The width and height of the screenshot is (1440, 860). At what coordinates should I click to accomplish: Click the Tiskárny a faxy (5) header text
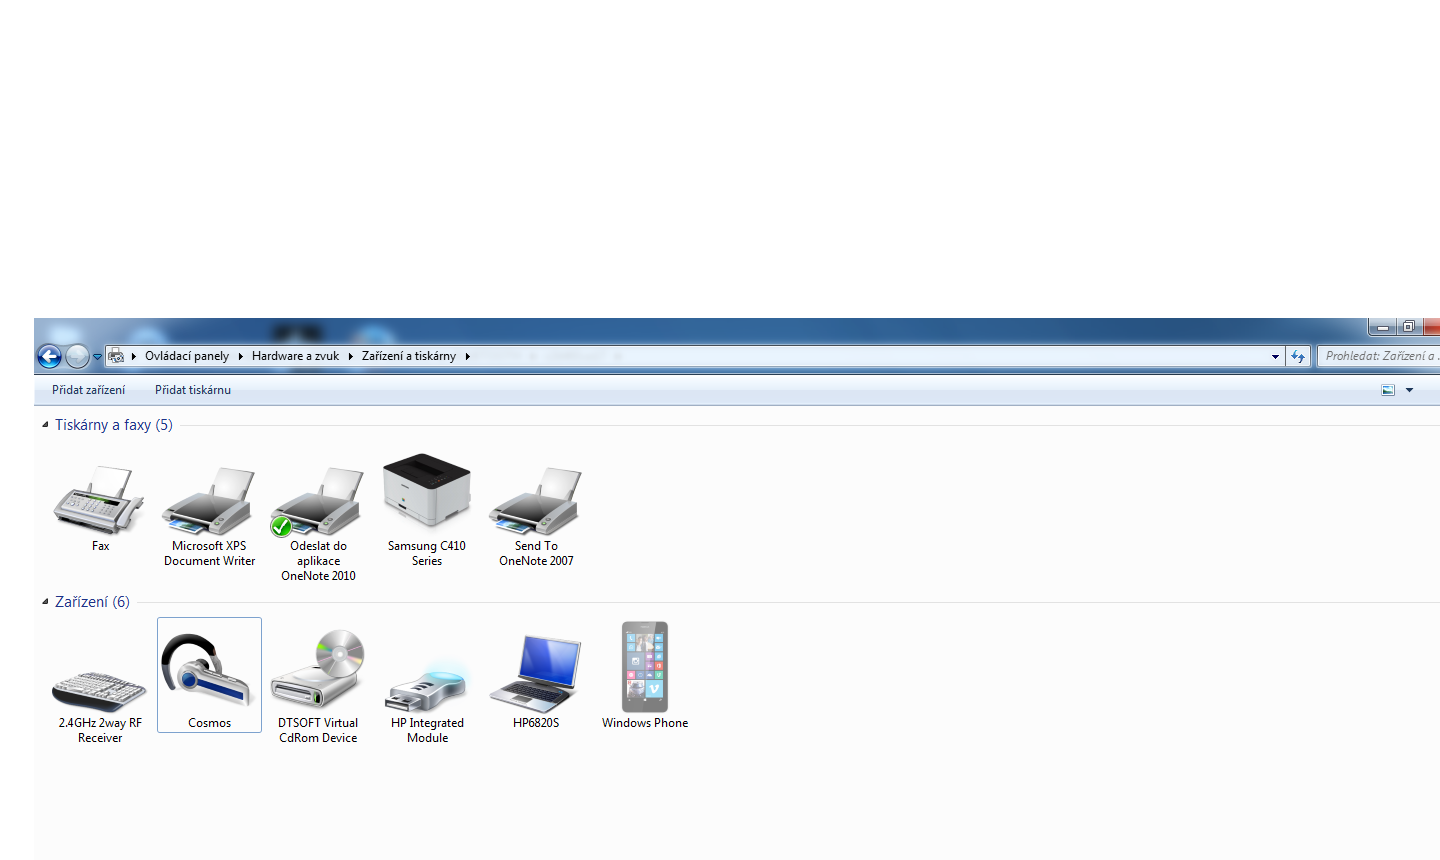(x=114, y=425)
